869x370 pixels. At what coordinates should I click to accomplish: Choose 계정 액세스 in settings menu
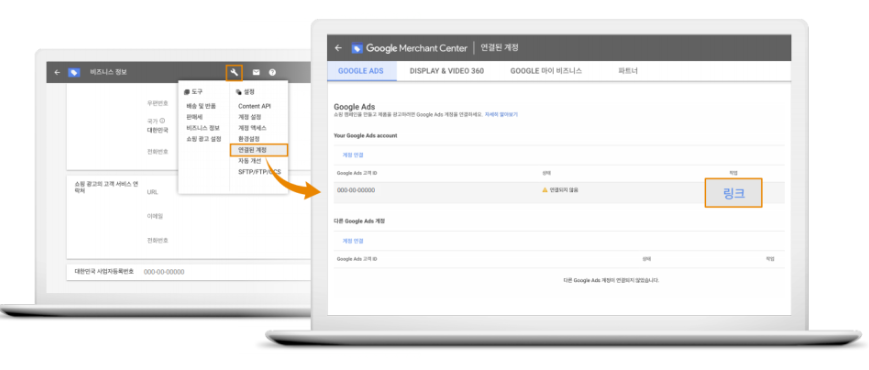(x=252, y=128)
